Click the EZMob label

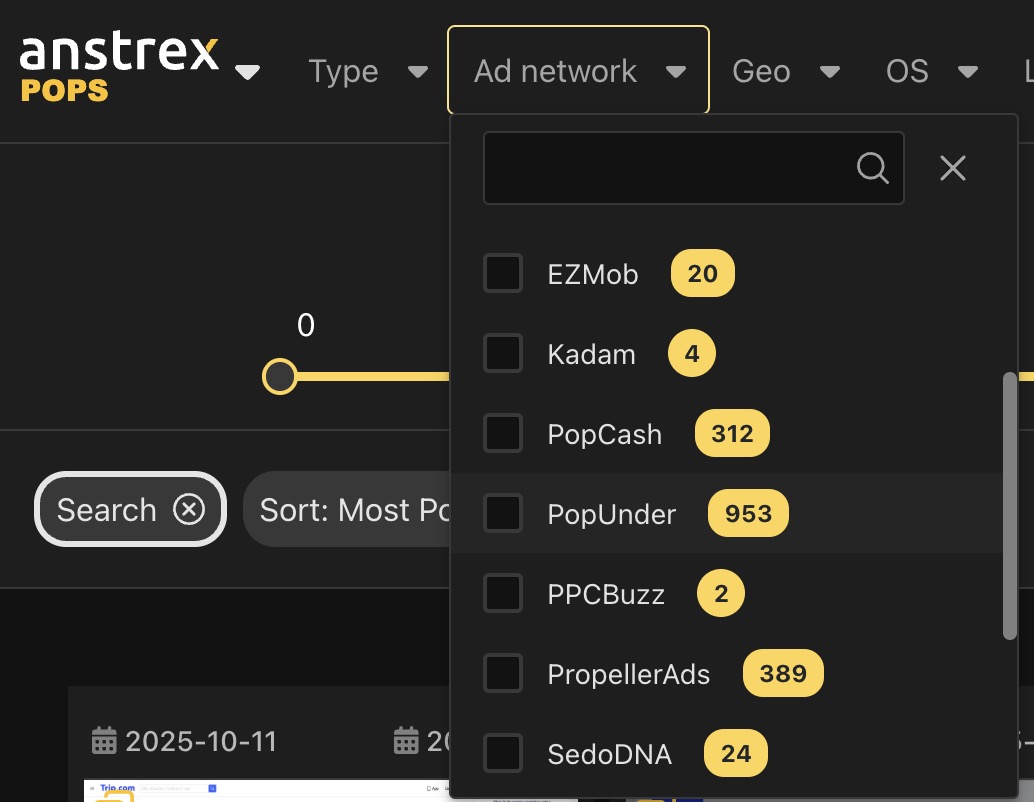click(593, 274)
